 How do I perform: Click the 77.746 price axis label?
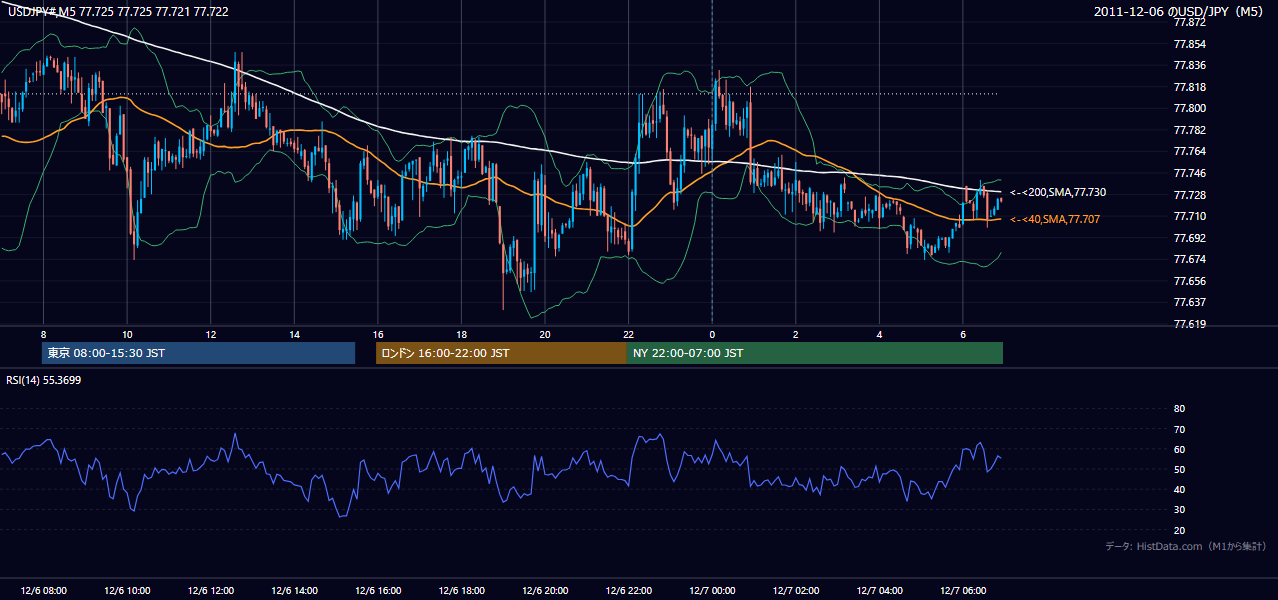[x=1192, y=173]
